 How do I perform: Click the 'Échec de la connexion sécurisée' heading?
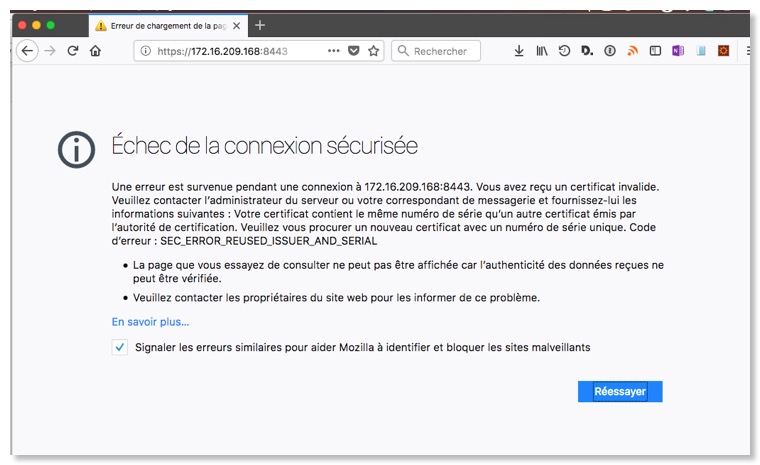pyautogui.click(x=265, y=146)
